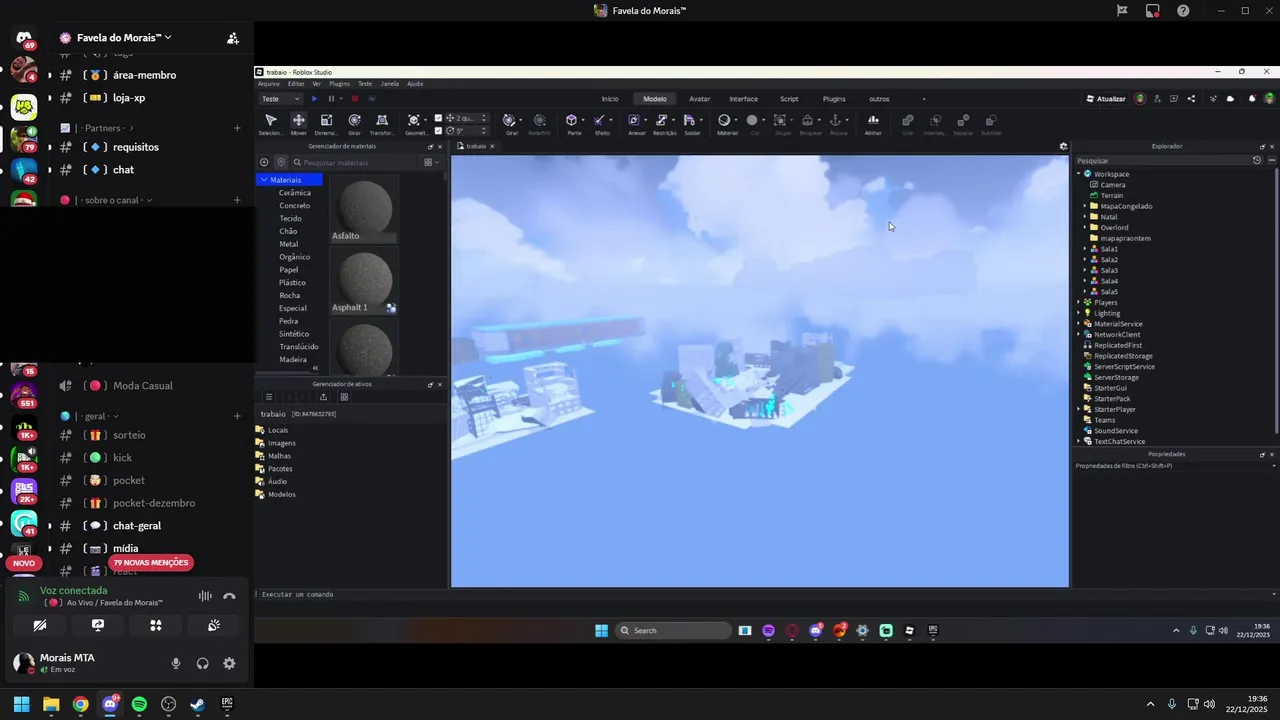Select the Selecionar arrow tool in Roblox Studio

click(x=270, y=124)
